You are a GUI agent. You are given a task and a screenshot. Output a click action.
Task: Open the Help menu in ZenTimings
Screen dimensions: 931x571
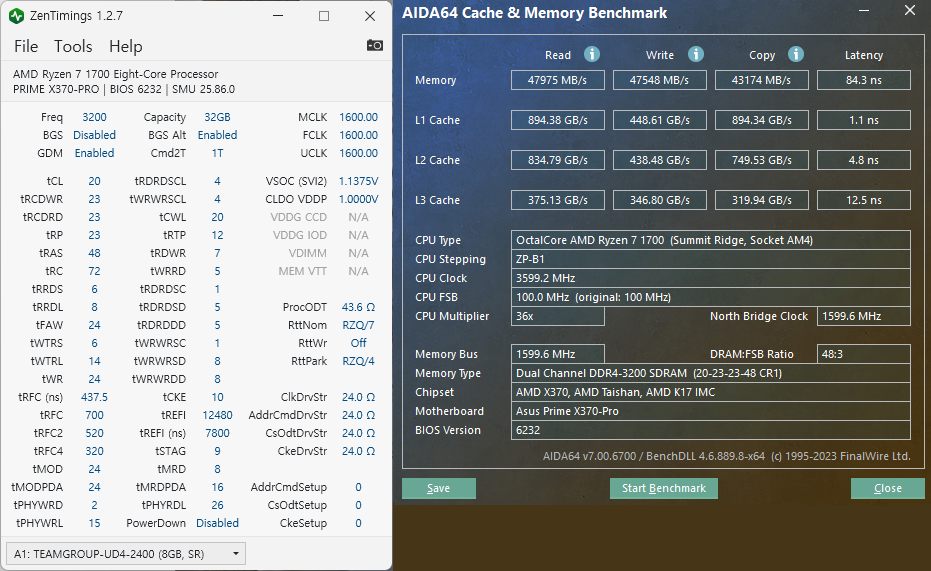point(125,46)
